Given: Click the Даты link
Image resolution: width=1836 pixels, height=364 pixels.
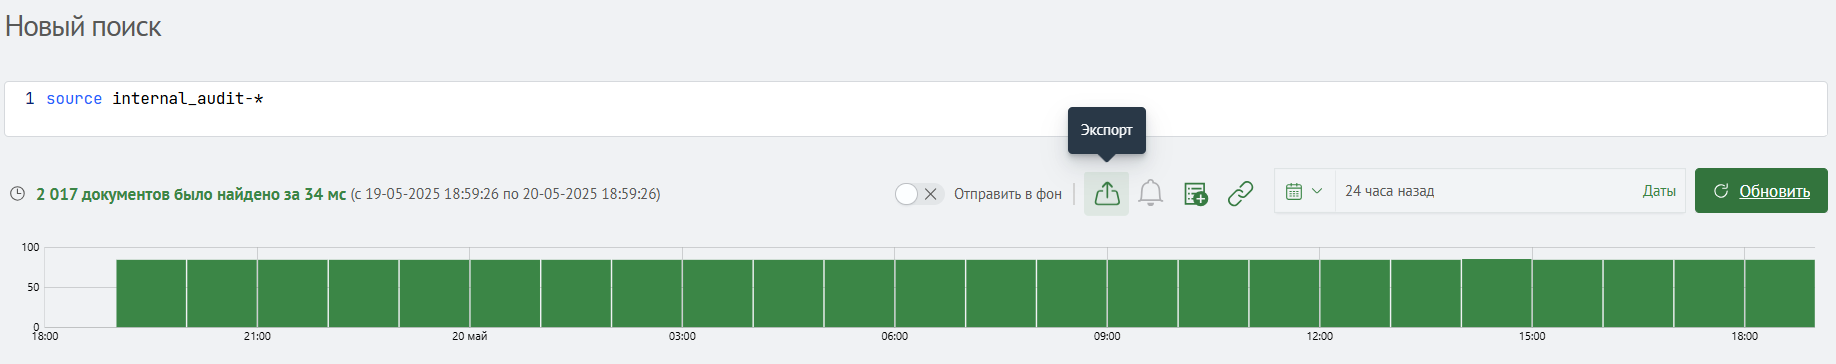Looking at the screenshot, I should coord(1659,191).
